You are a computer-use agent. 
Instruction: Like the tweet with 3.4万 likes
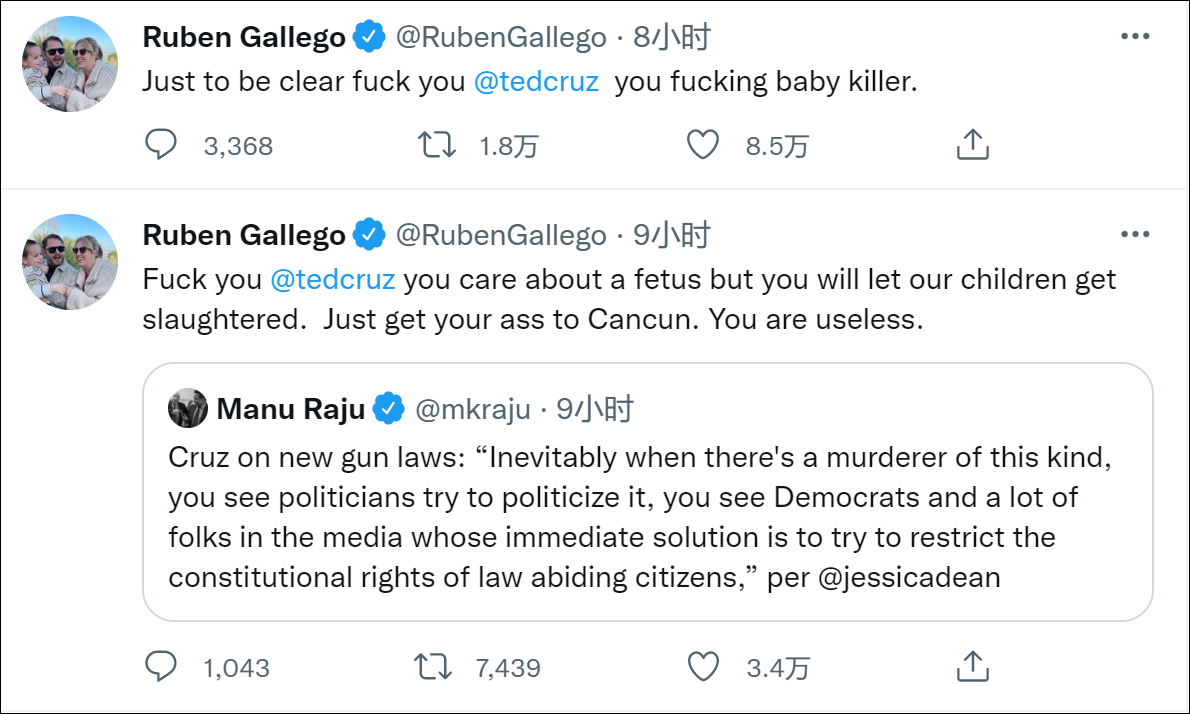(703, 666)
